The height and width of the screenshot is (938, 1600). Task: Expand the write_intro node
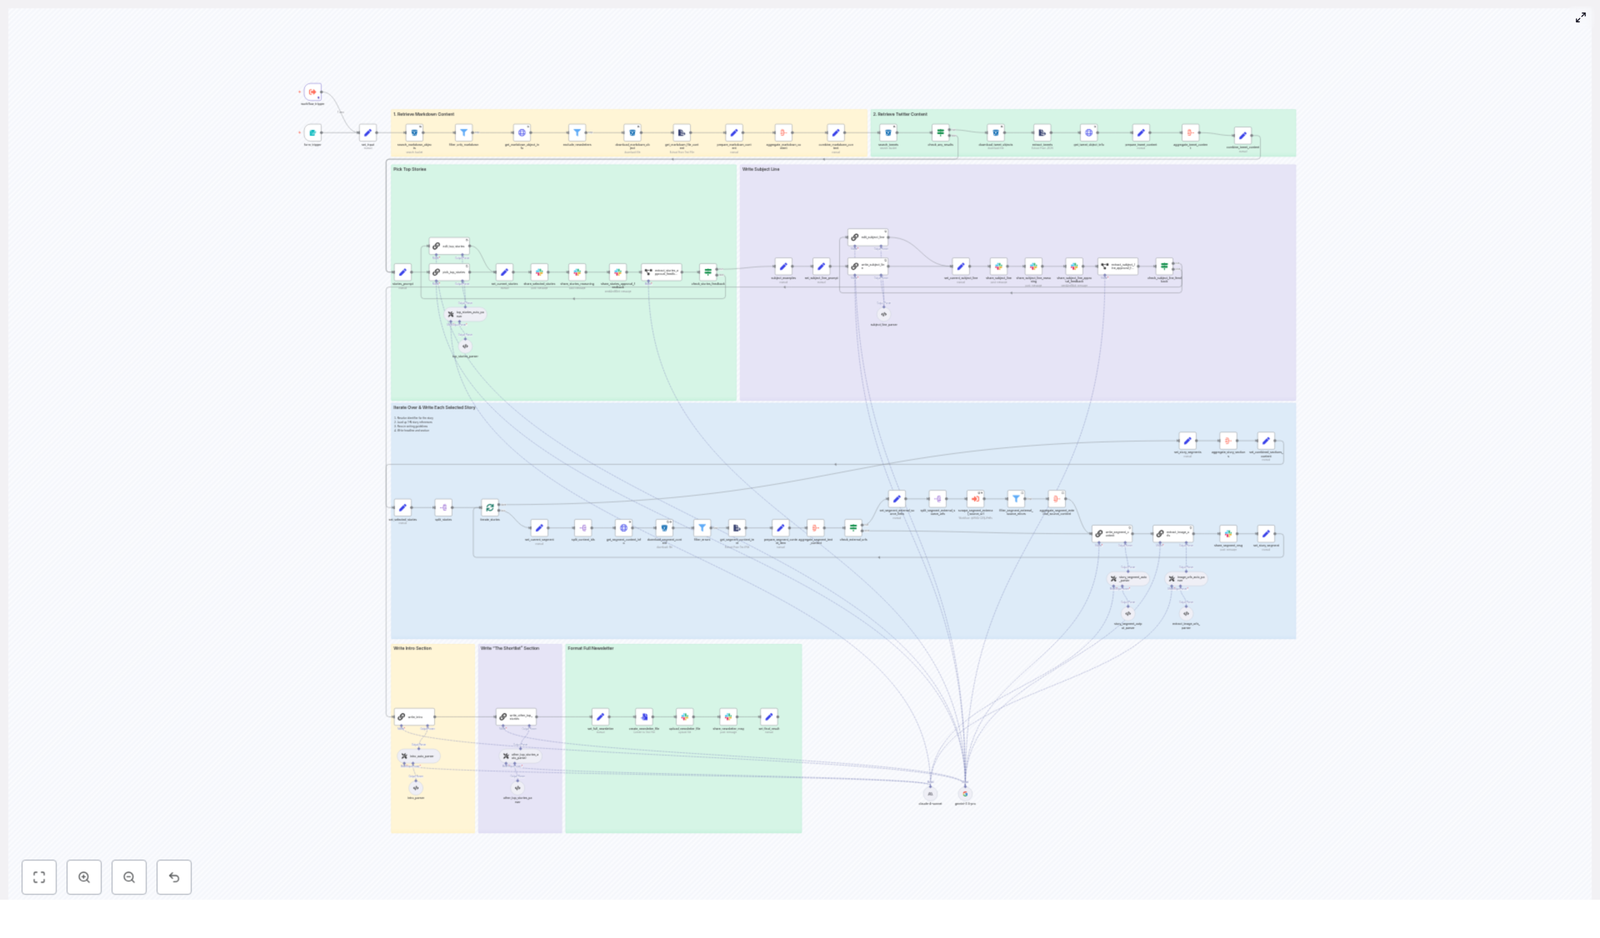pos(414,717)
